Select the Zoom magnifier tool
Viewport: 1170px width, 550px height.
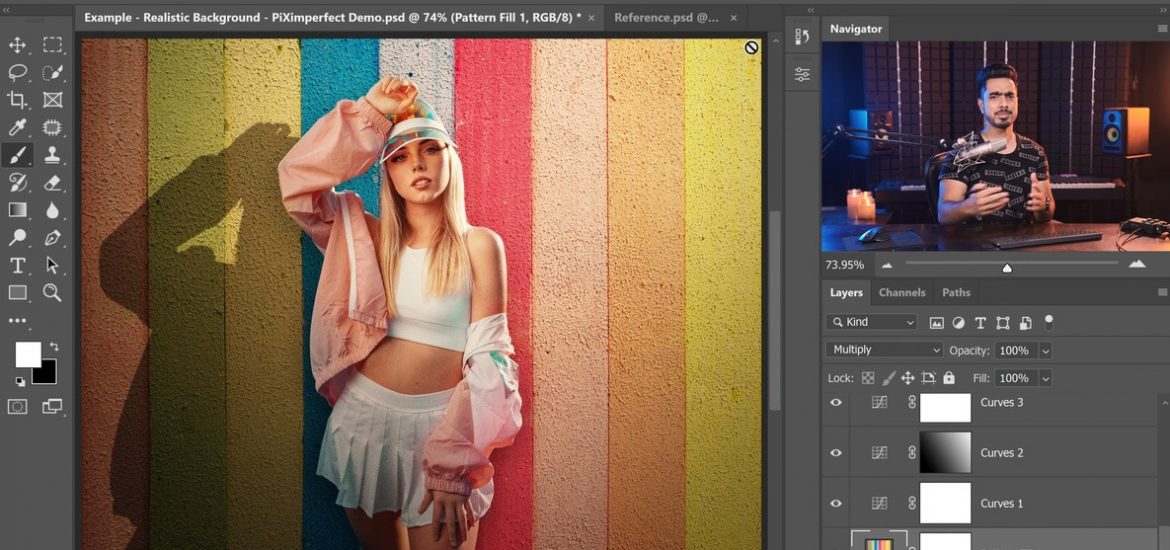(x=52, y=293)
